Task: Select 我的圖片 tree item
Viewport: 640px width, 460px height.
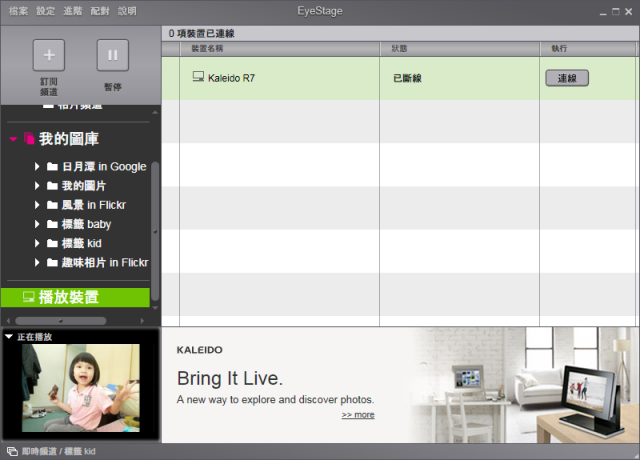Action: pos(84,186)
